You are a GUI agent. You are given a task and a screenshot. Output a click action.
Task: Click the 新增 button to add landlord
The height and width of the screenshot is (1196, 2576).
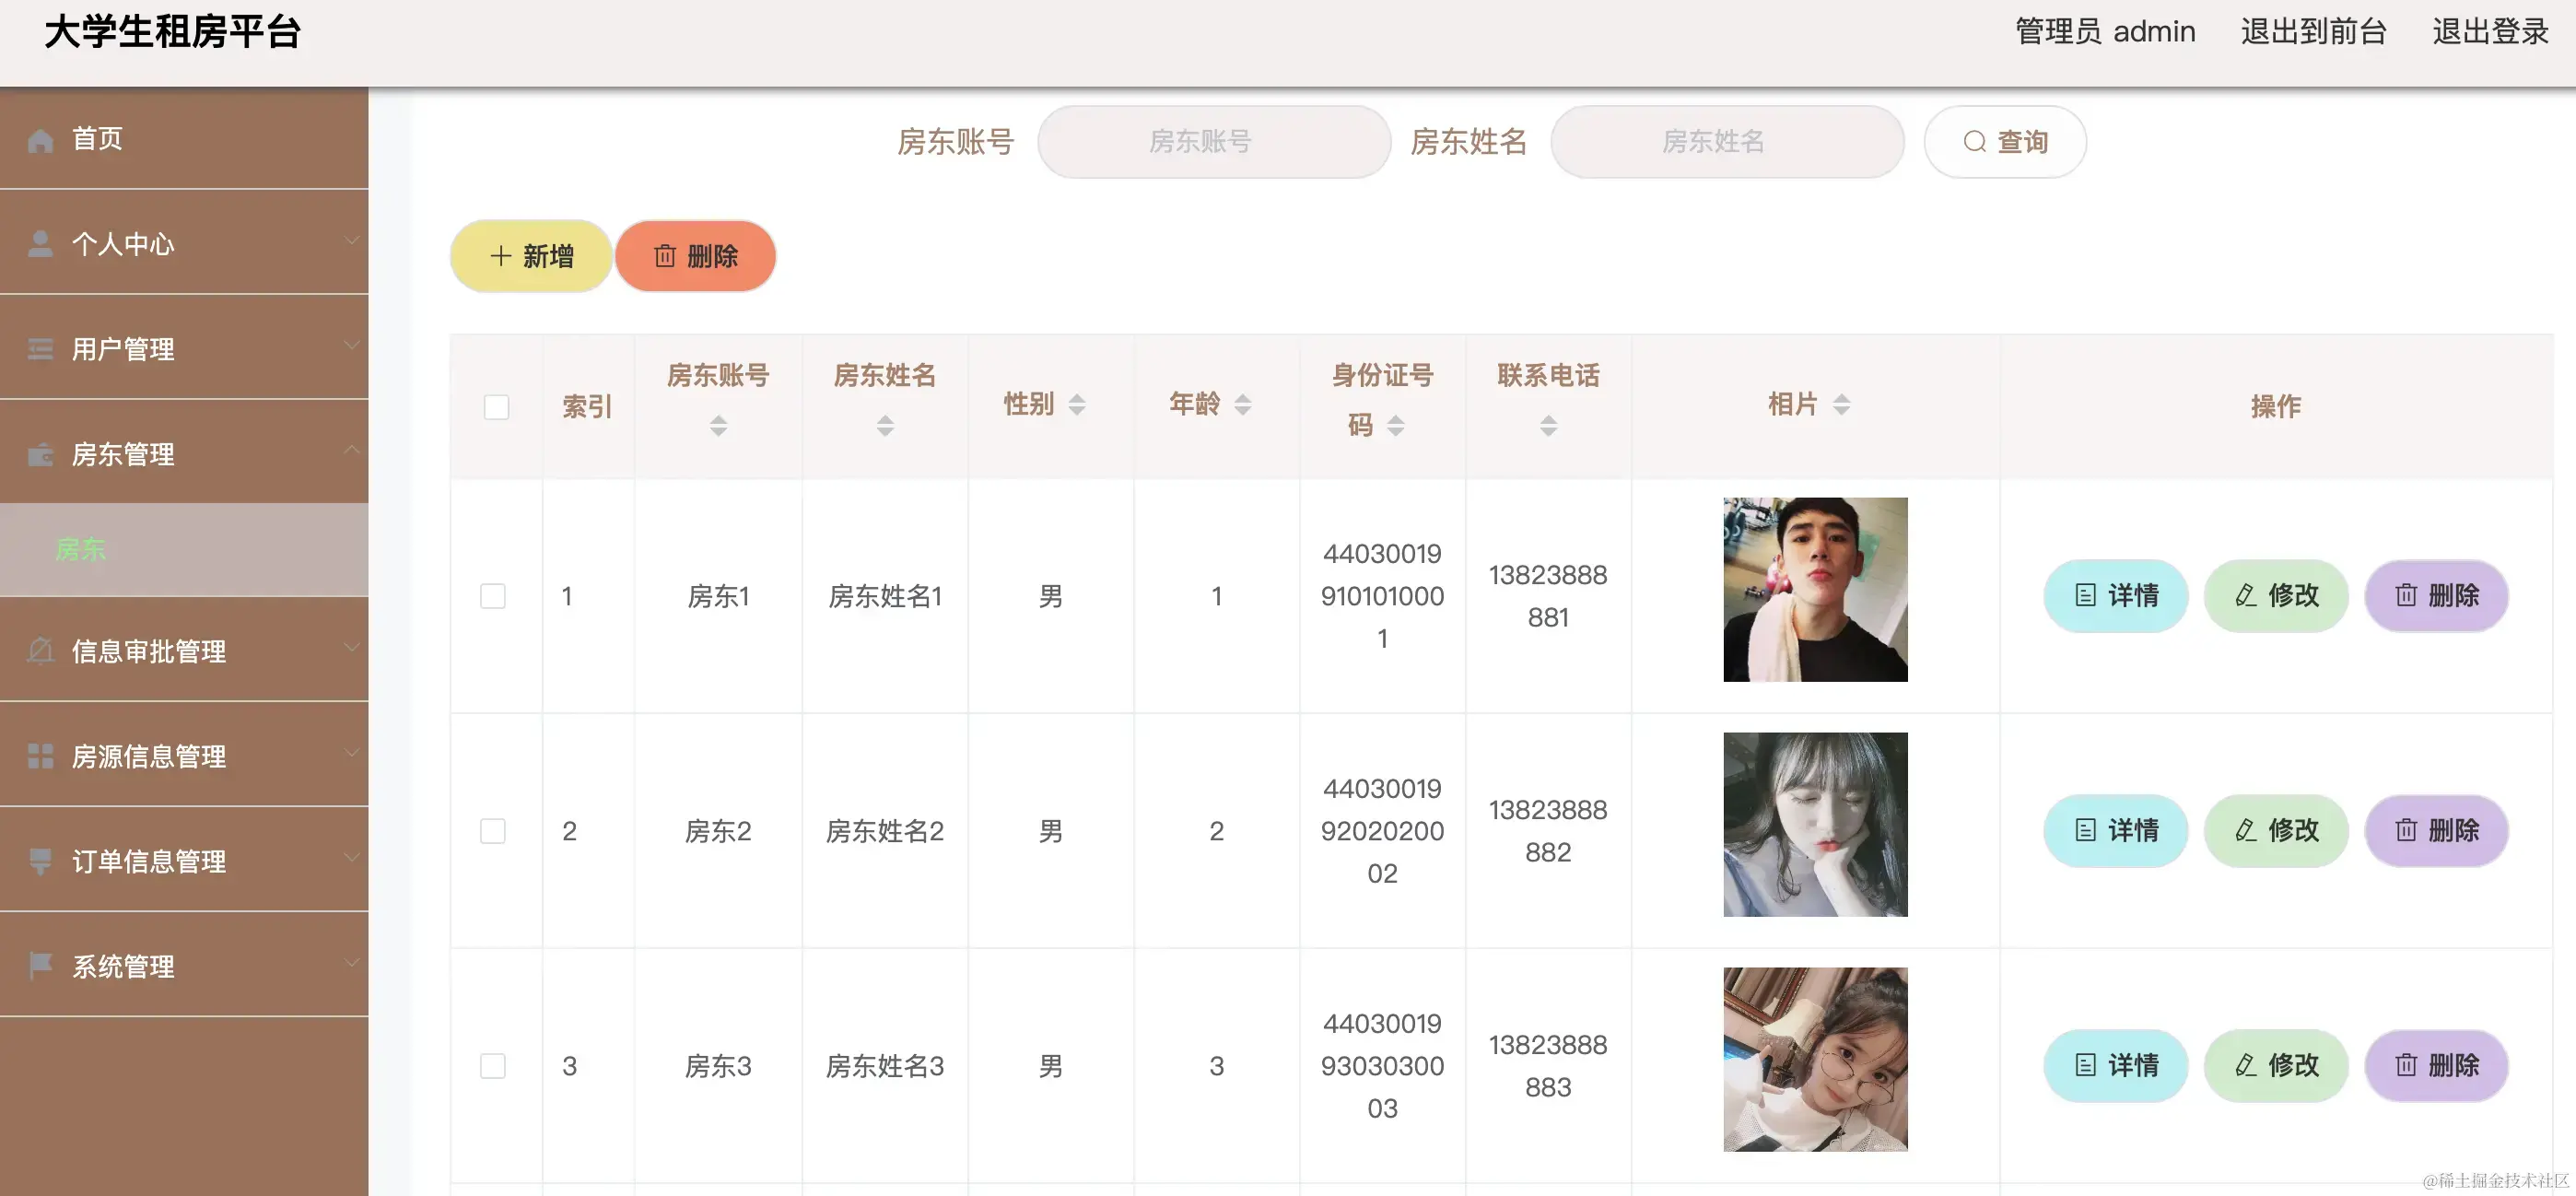tap(530, 256)
